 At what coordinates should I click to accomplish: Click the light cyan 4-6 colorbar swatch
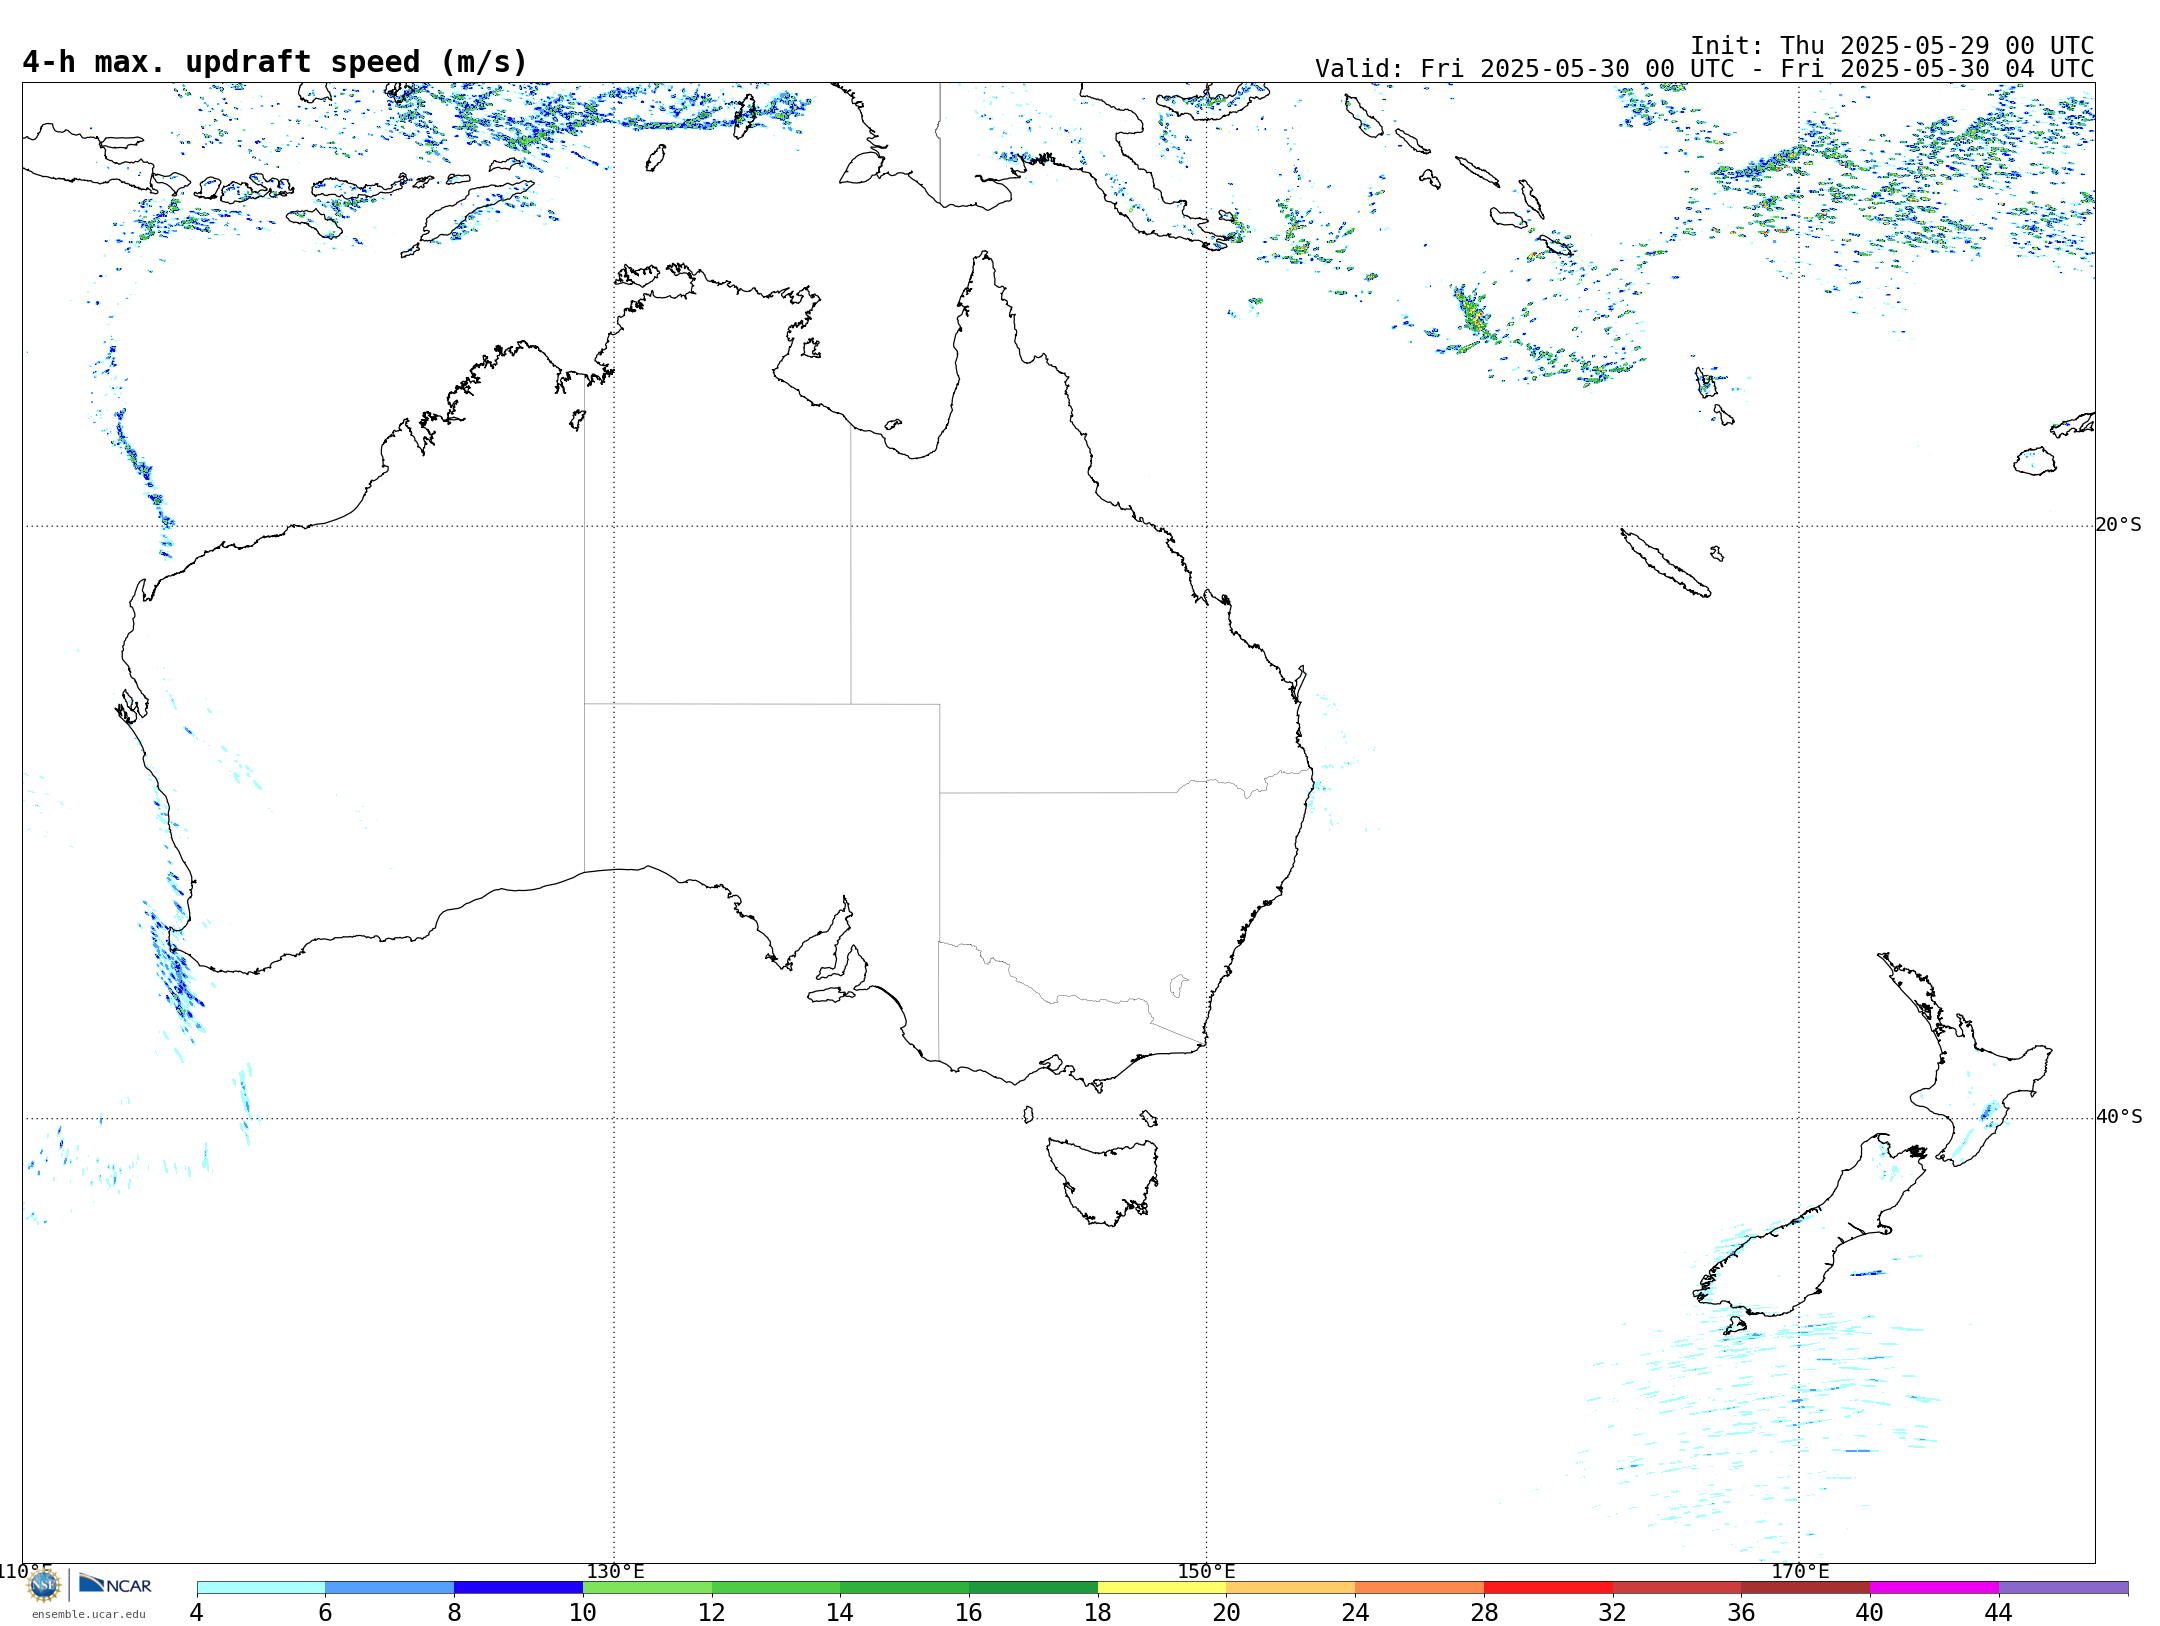(261, 1588)
